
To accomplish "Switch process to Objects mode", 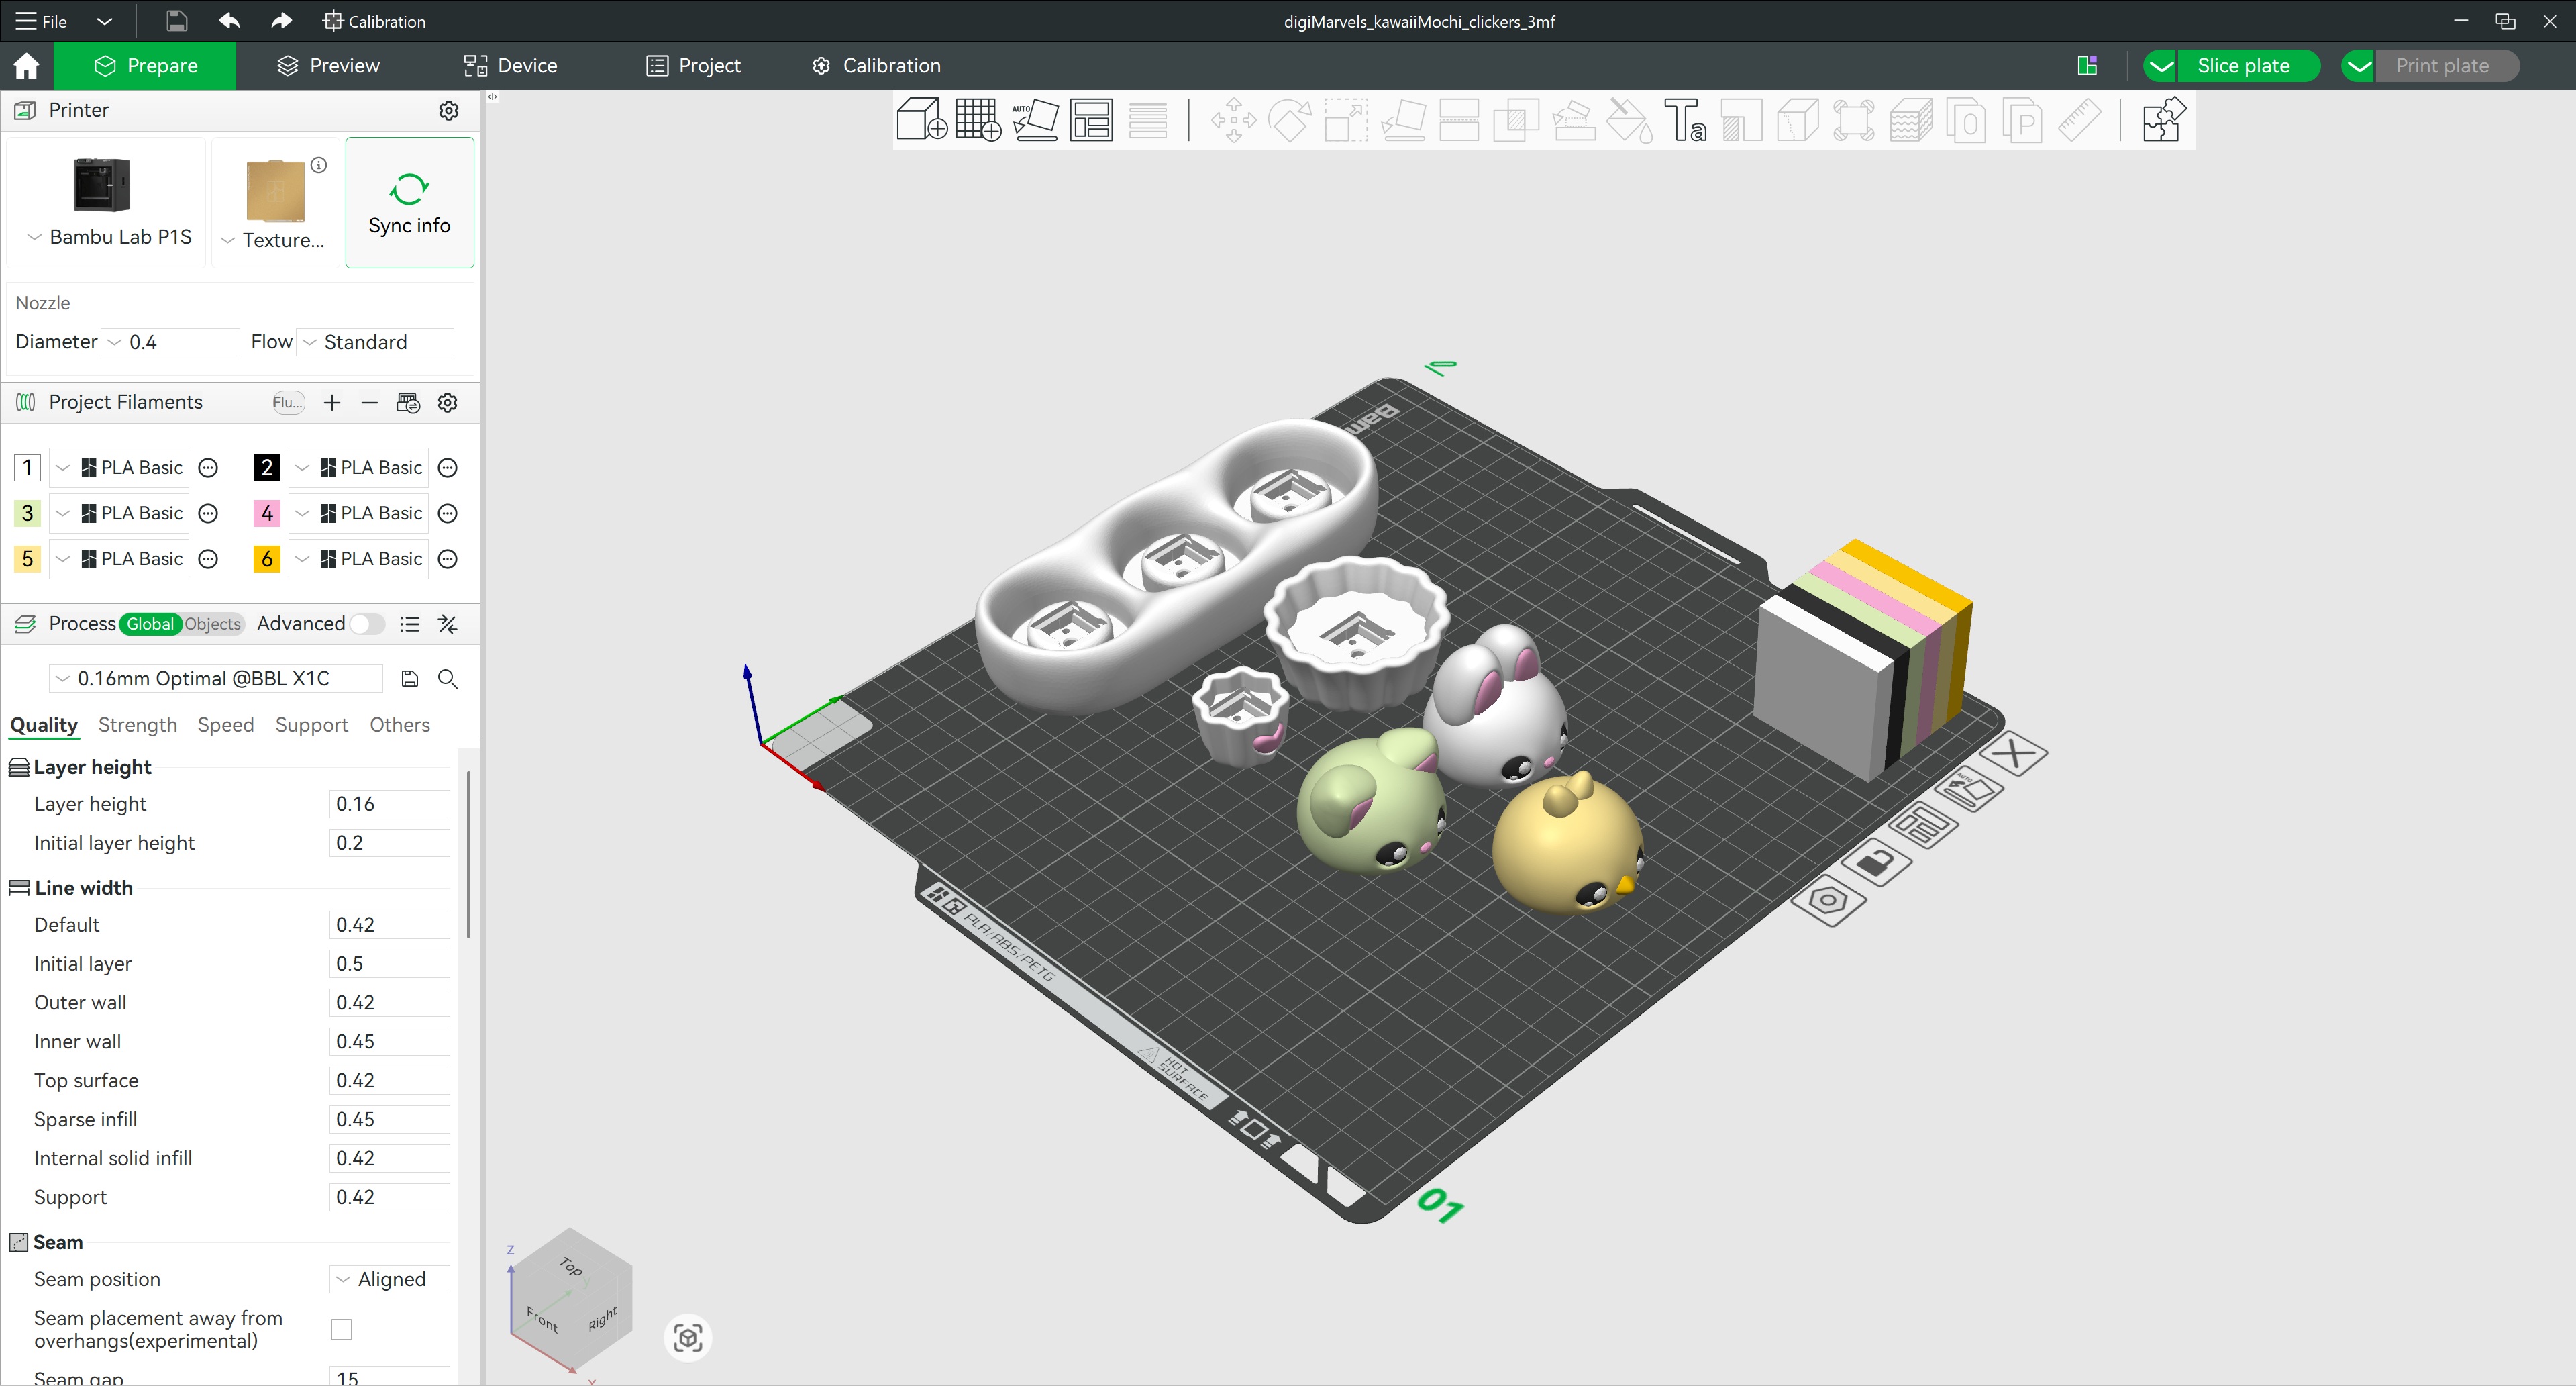I will pos(212,624).
